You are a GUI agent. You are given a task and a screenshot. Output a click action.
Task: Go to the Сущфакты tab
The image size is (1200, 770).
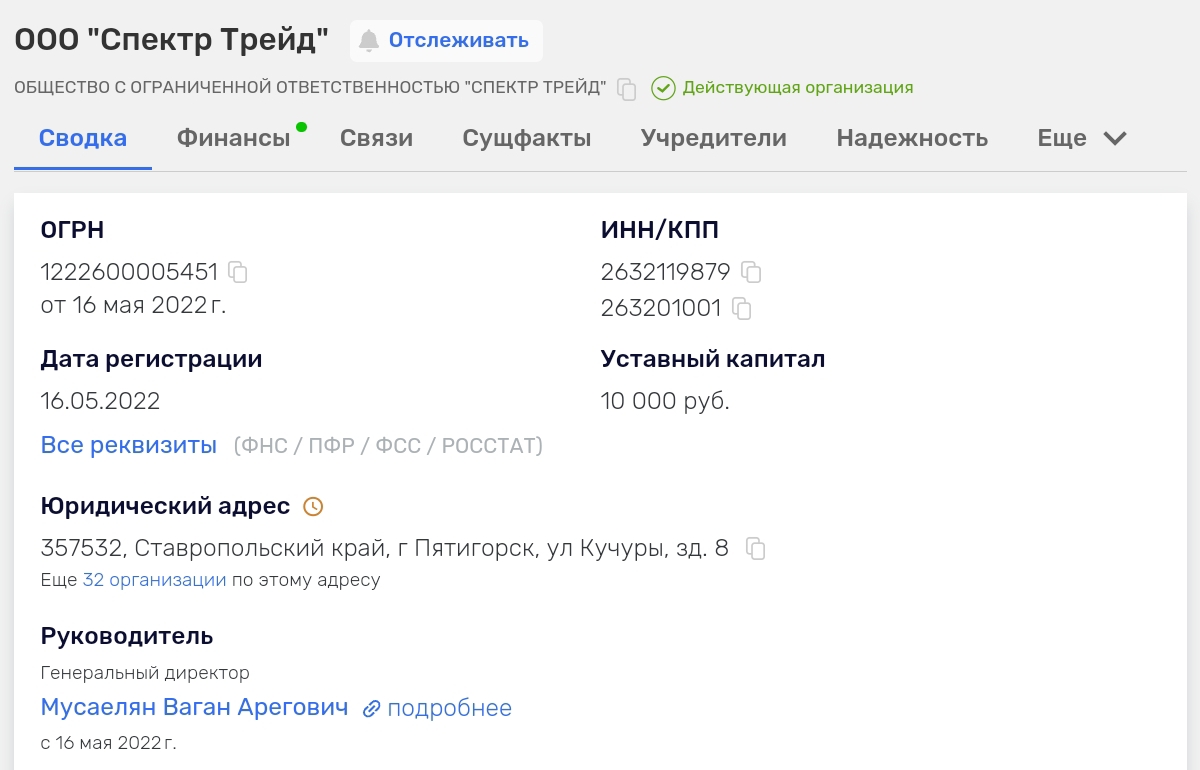(526, 138)
